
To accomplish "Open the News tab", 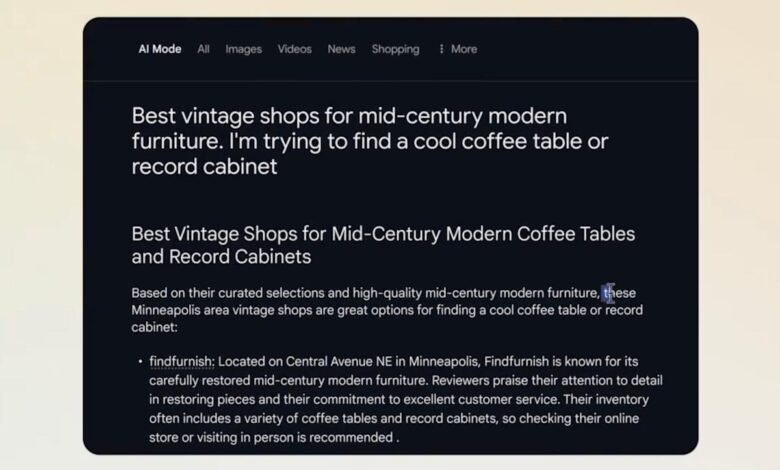I will tap(341, 49).
